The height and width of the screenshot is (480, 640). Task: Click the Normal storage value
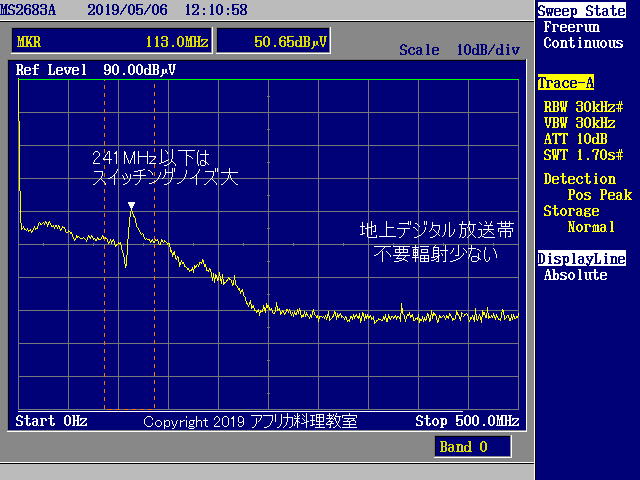(x=591, y=227)
